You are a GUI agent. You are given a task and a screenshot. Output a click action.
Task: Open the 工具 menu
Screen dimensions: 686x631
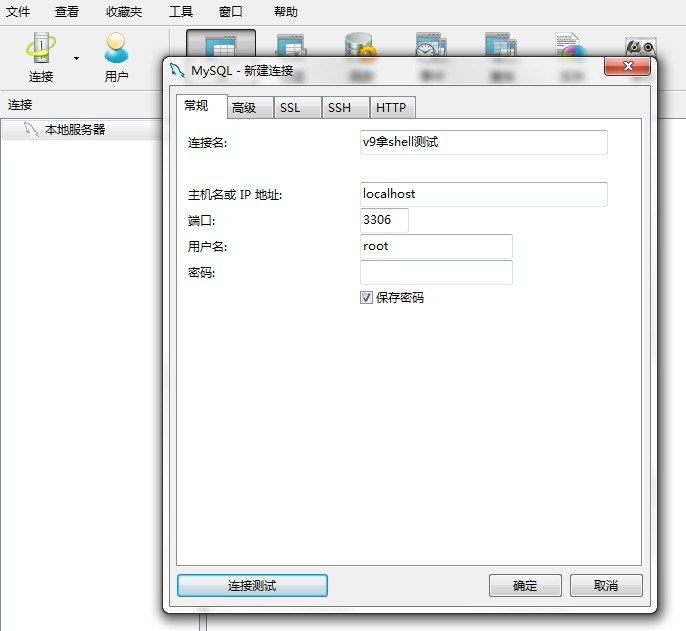(181, 11)
